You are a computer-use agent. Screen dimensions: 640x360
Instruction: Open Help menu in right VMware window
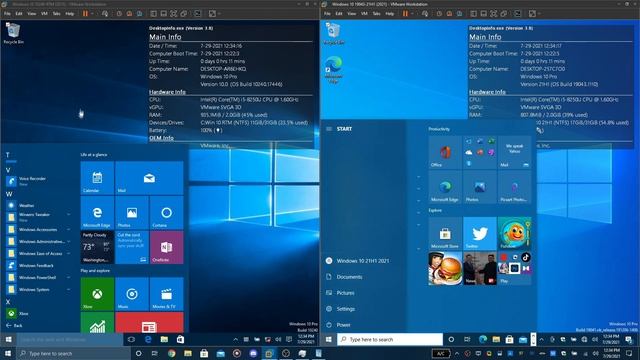tap(390, 13)
